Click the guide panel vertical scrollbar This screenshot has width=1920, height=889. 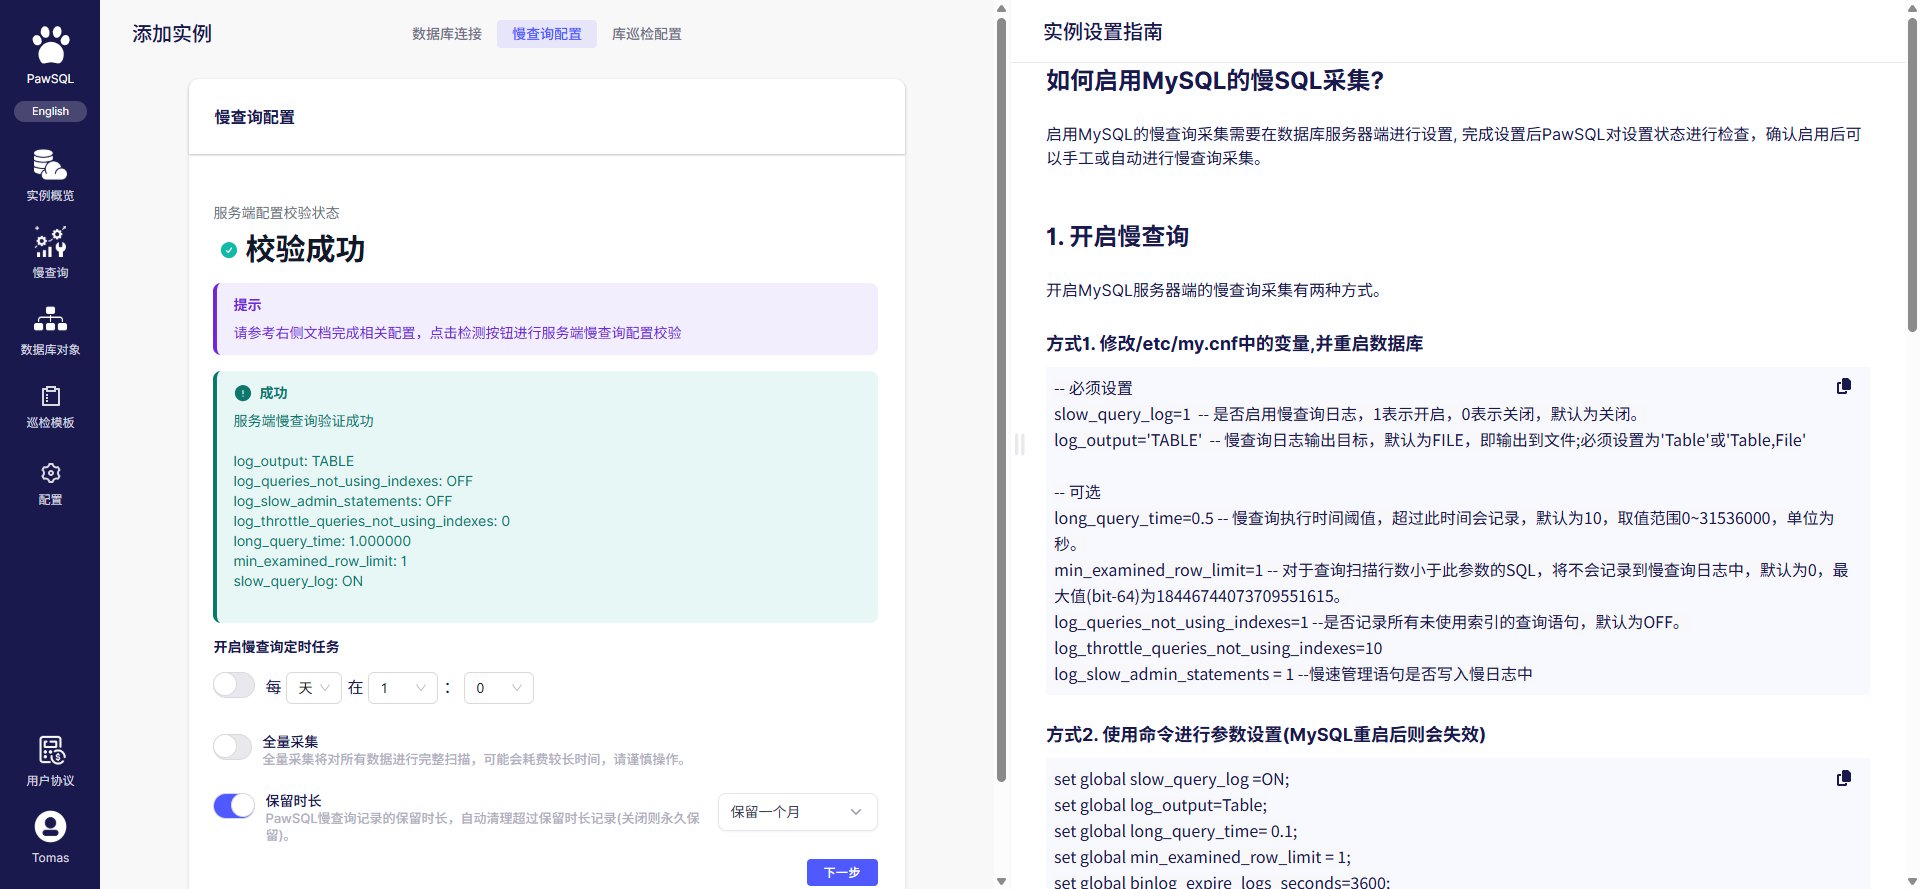1912,175
